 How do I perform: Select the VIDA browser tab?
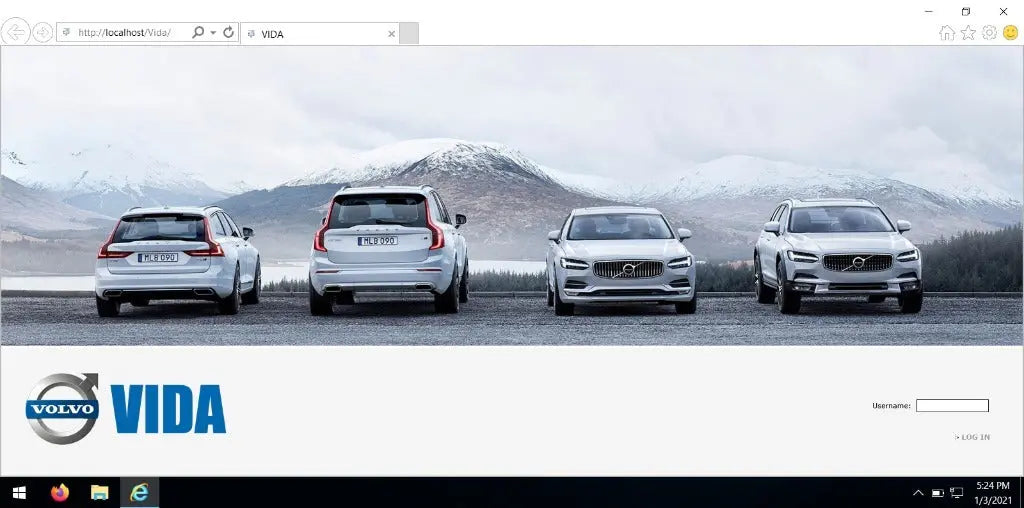click(x=319, y=33)
